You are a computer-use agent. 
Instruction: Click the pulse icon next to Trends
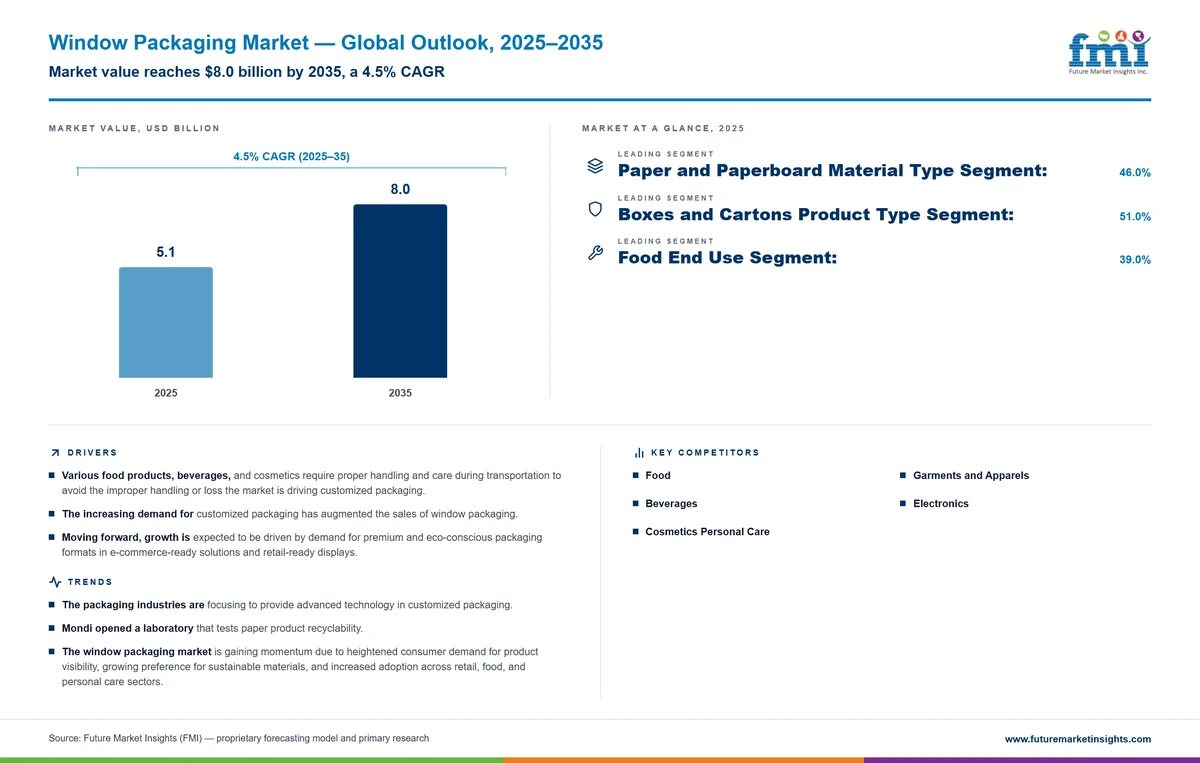(x=54, y=582)
